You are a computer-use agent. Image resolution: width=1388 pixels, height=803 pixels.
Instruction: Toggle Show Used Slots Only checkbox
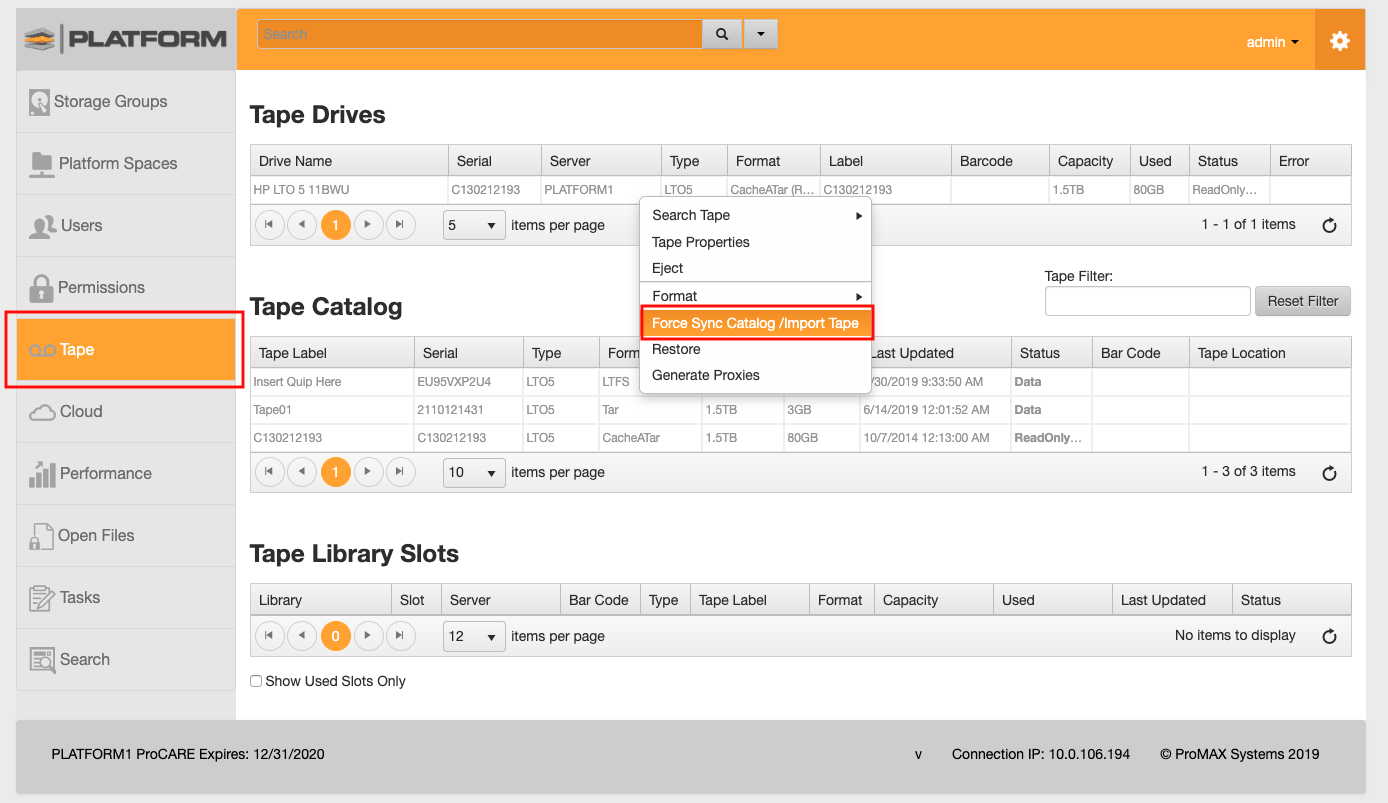pos(256,681)
